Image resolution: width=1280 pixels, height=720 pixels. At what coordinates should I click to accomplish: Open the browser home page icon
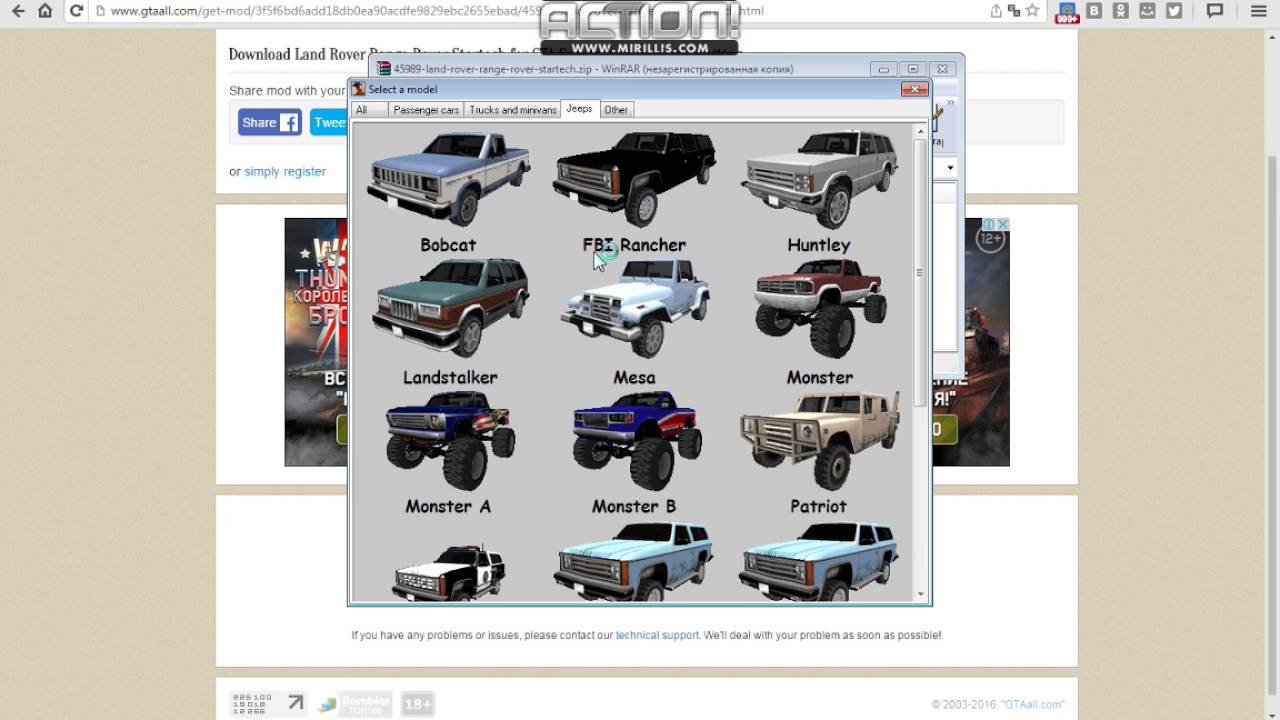click(x=45, y=11)
